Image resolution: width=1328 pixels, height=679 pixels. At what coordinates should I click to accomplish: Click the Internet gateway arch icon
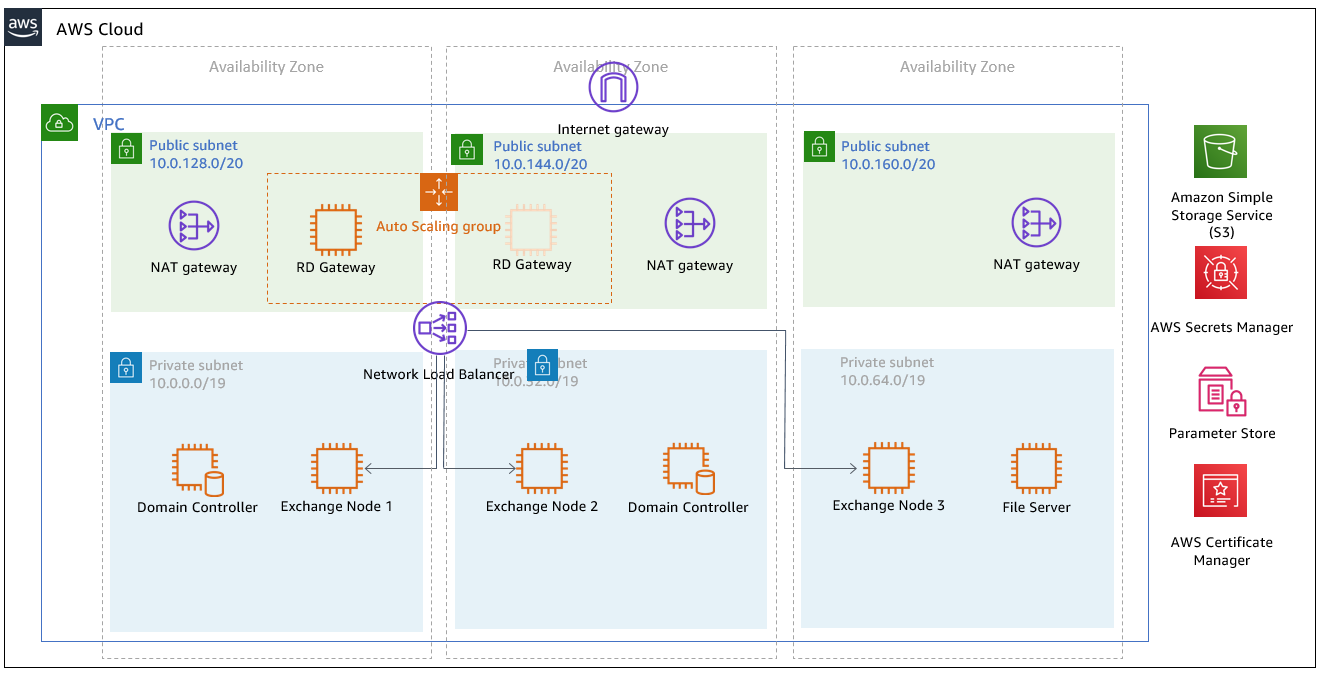click(x=613, y=88)
